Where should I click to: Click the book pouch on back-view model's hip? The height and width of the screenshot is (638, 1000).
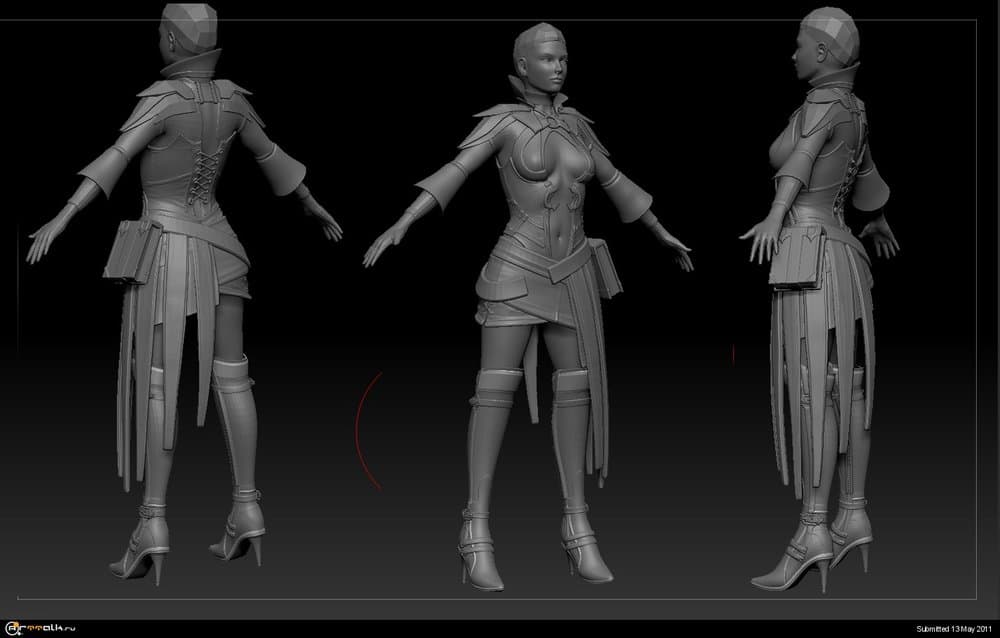[x=132, y=250]
